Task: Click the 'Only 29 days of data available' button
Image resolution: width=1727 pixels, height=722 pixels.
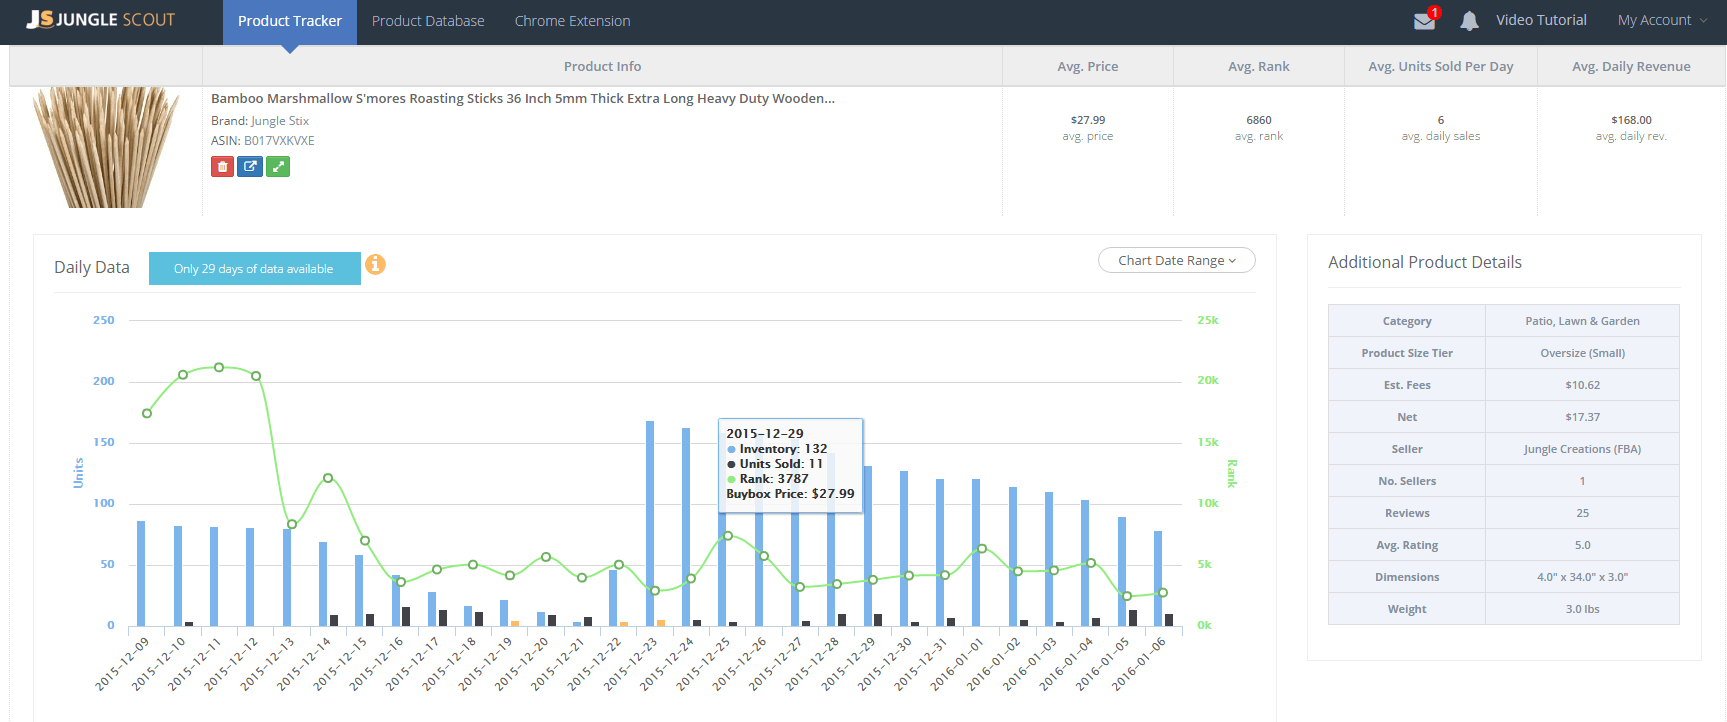Action: pyautogui.click(x=254, y=269)
